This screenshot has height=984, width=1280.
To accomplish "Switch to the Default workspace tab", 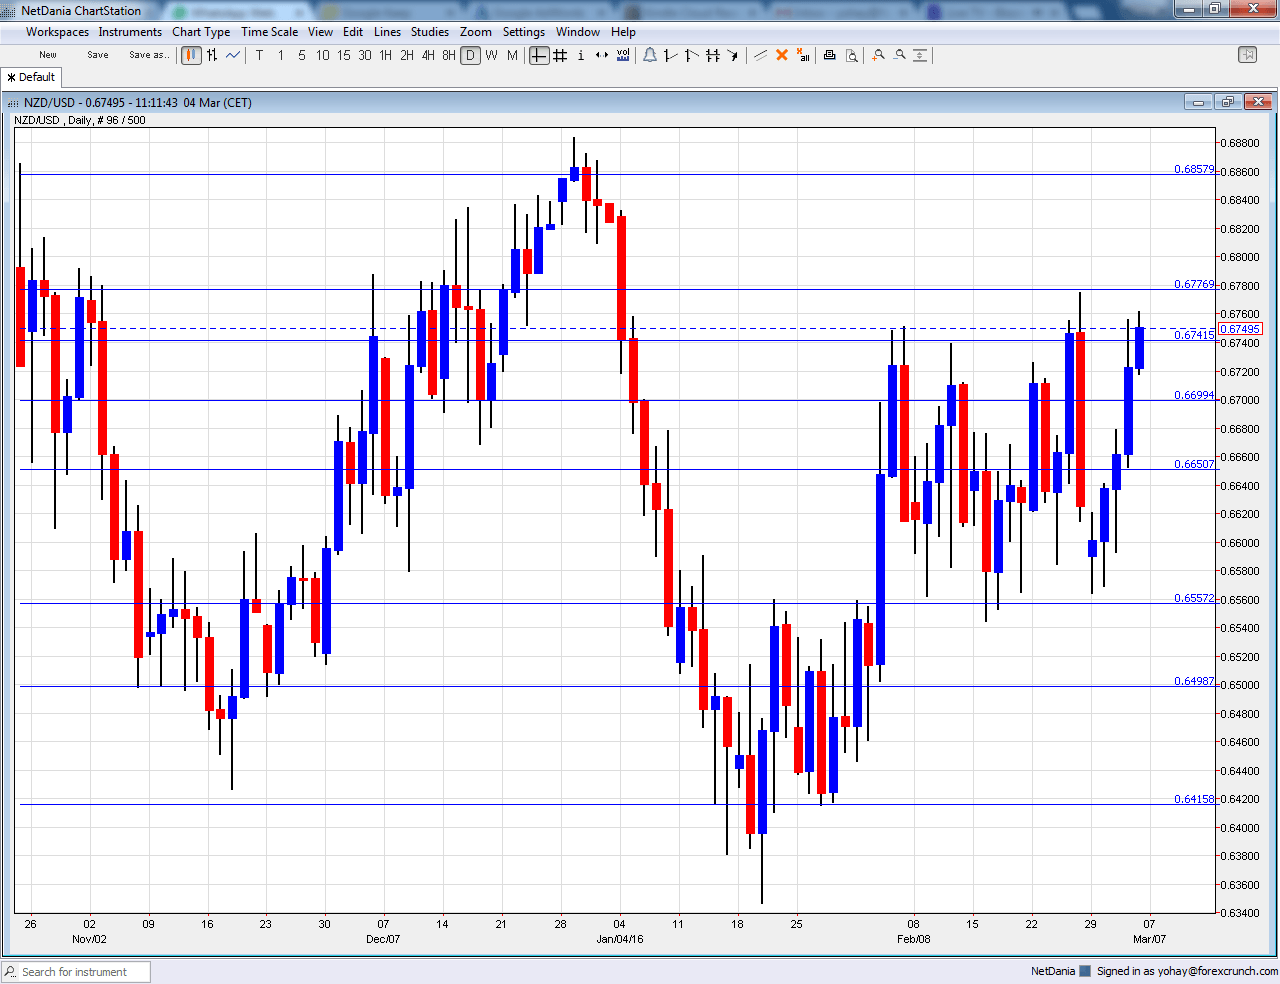I will pyautogui.click(x=31, y=77).
